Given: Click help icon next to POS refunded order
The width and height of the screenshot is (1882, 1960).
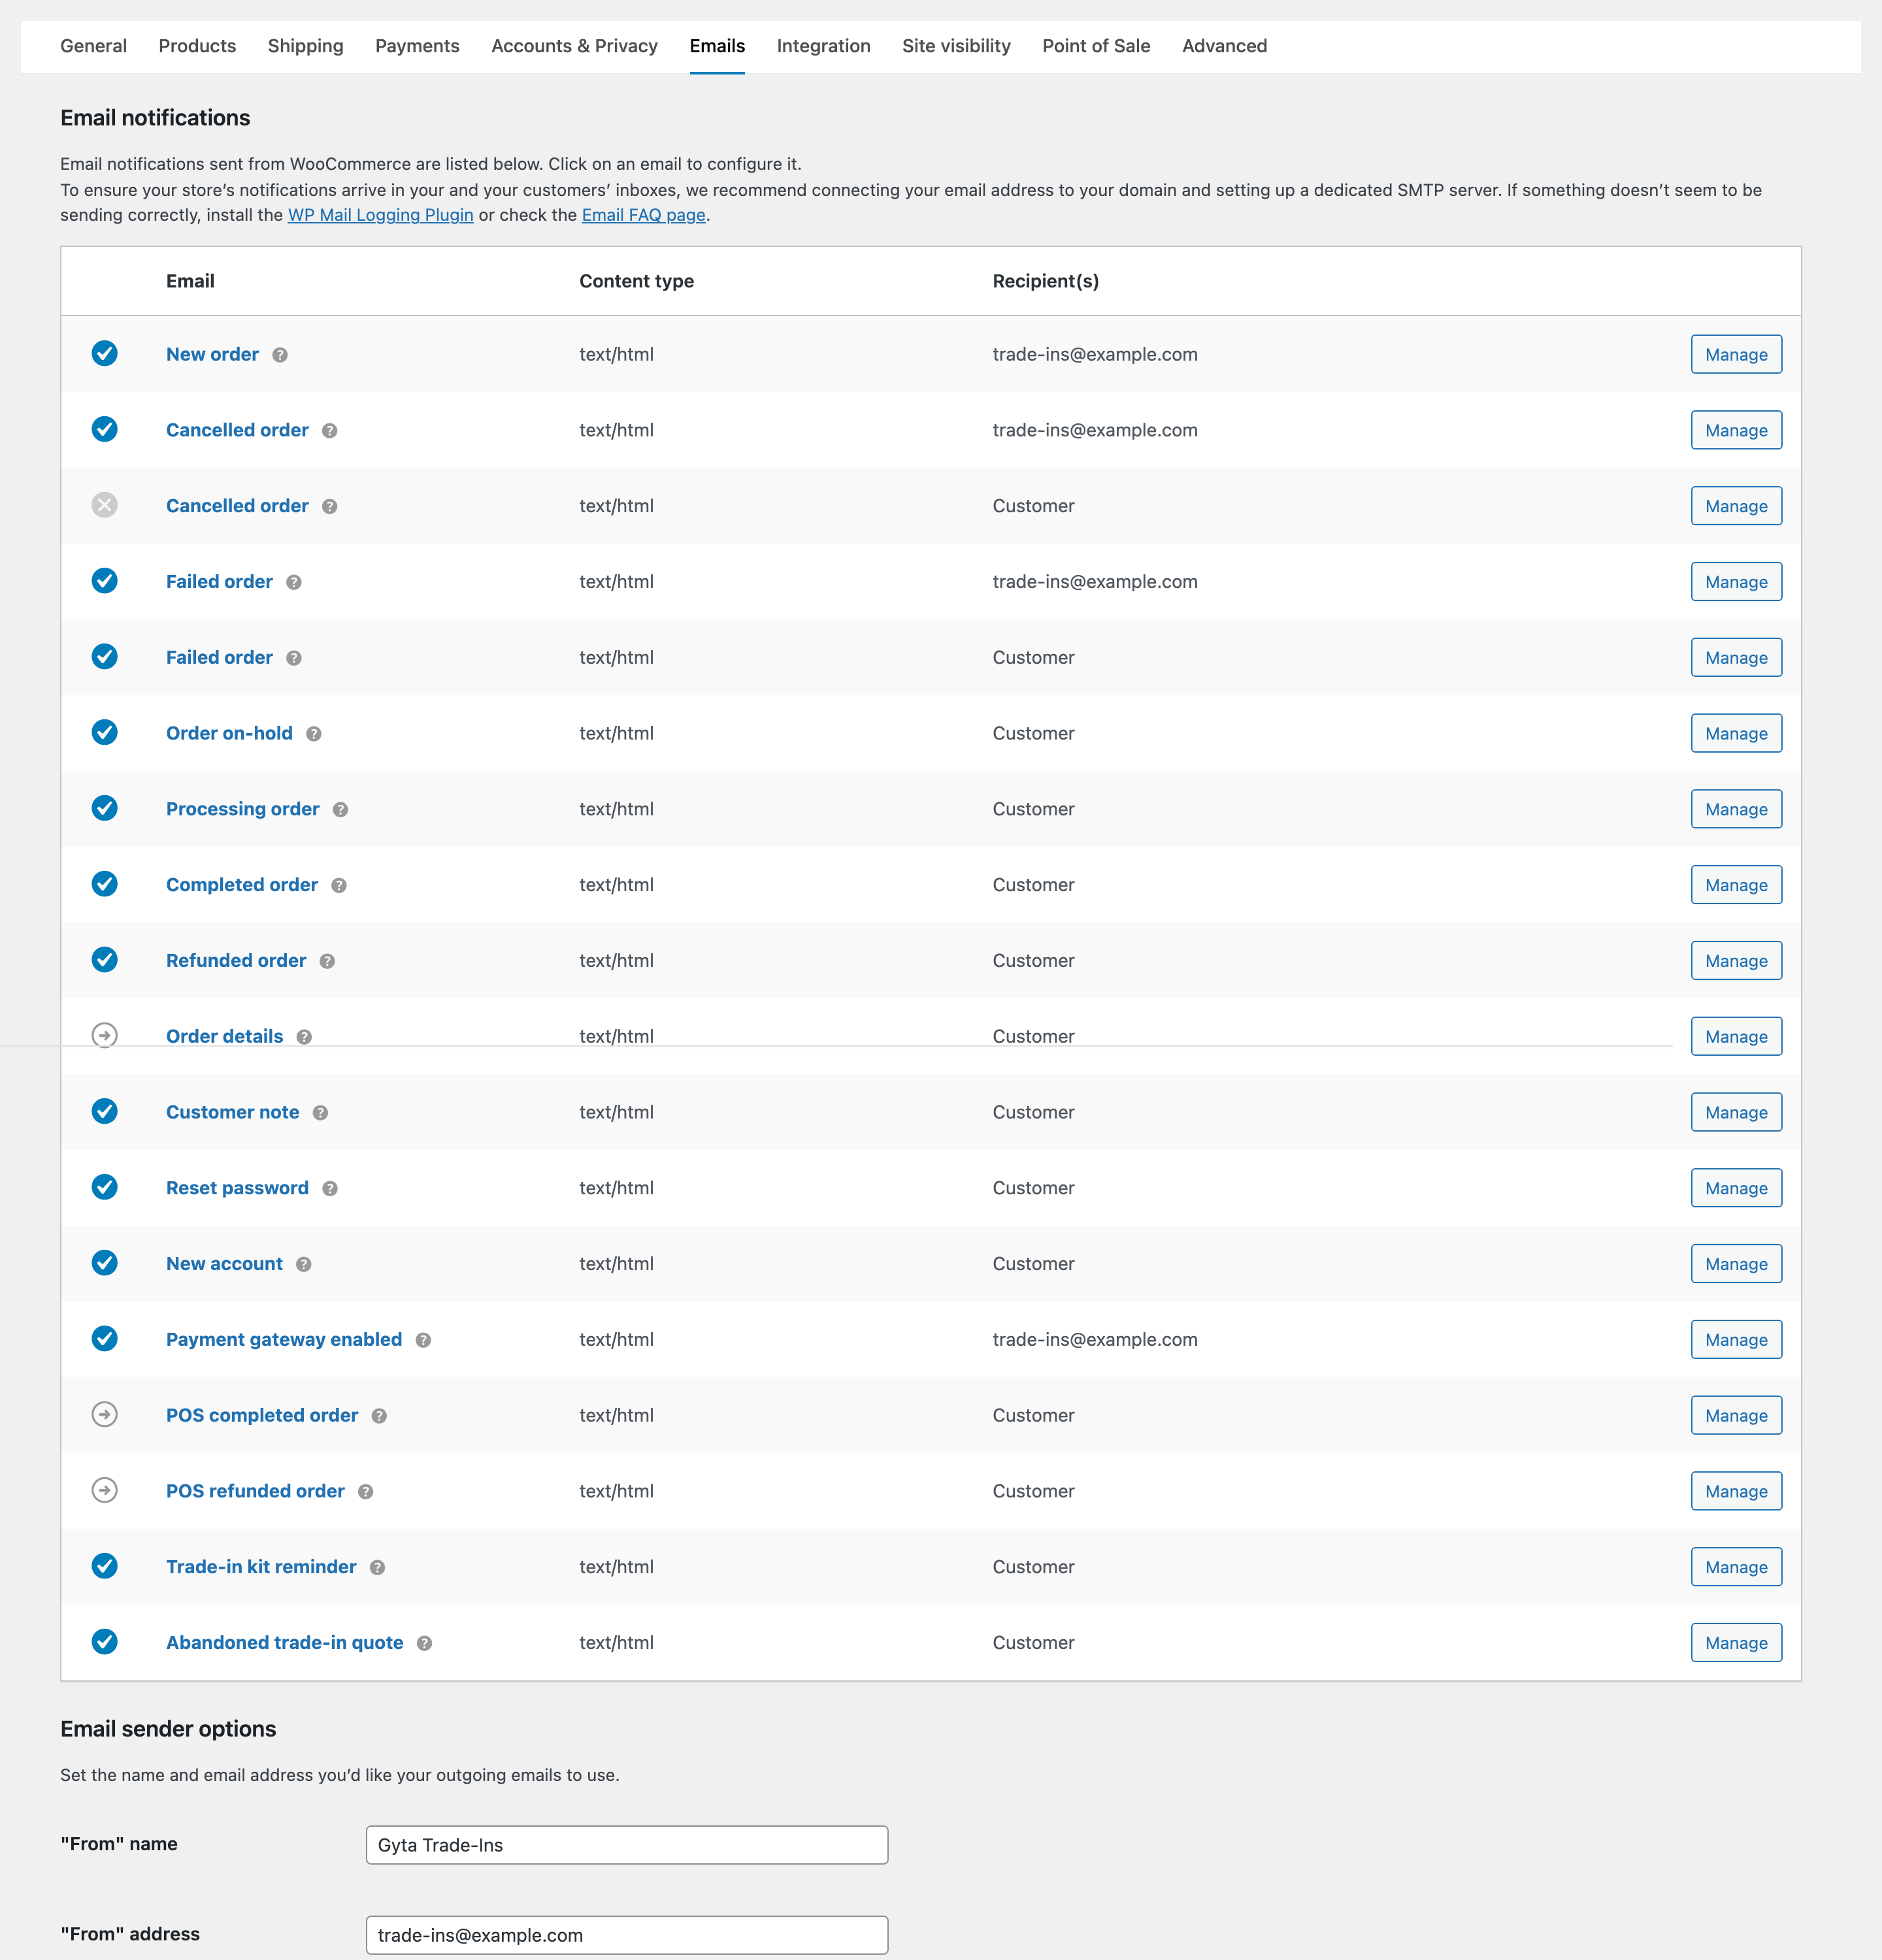Looking at the screenshot, I should 366,1492.
